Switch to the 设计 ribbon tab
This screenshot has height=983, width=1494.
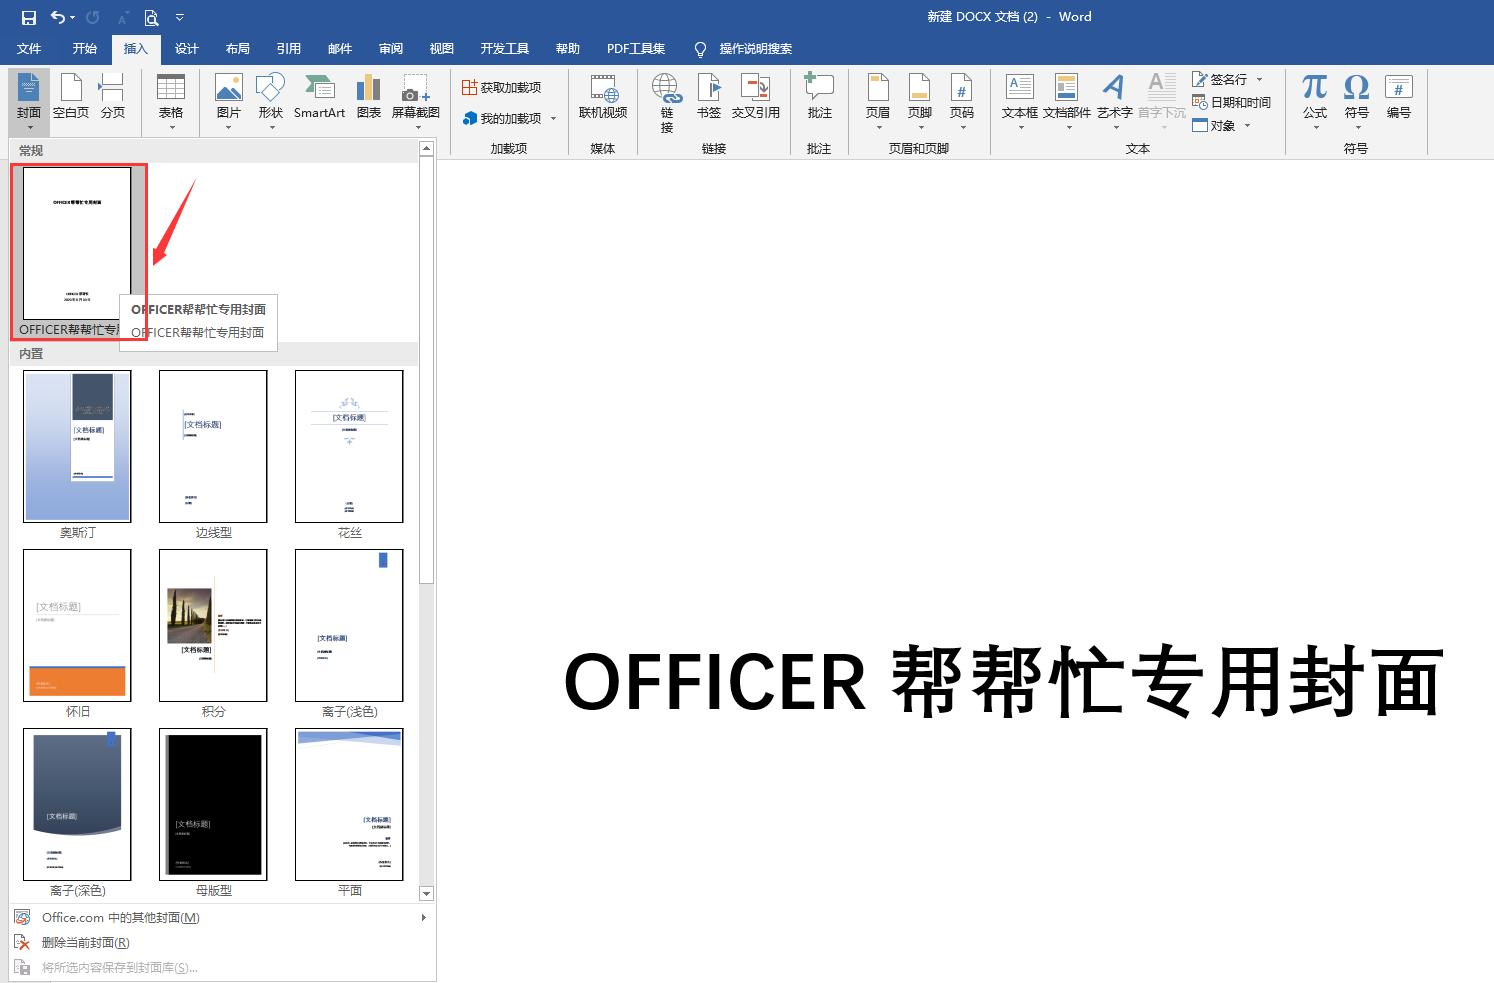[186, 48]
